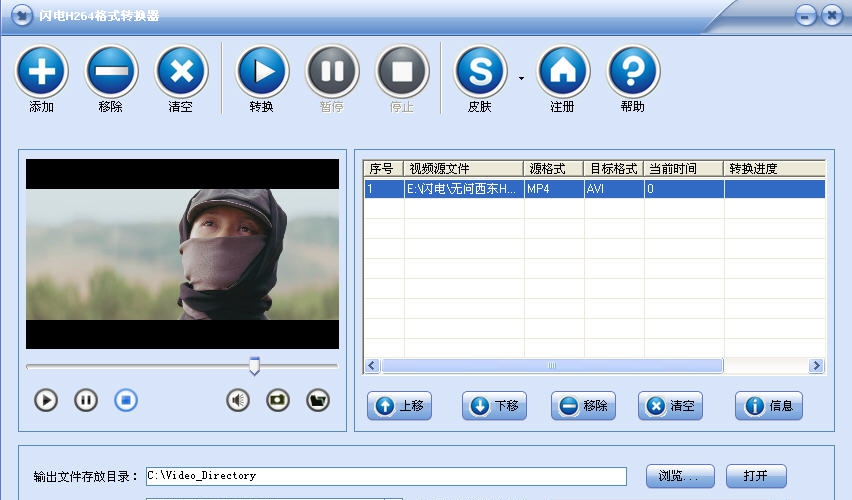Open Help (帮助) question mark icon
This screenshot has height=500, width=852.
pos(633,72)
